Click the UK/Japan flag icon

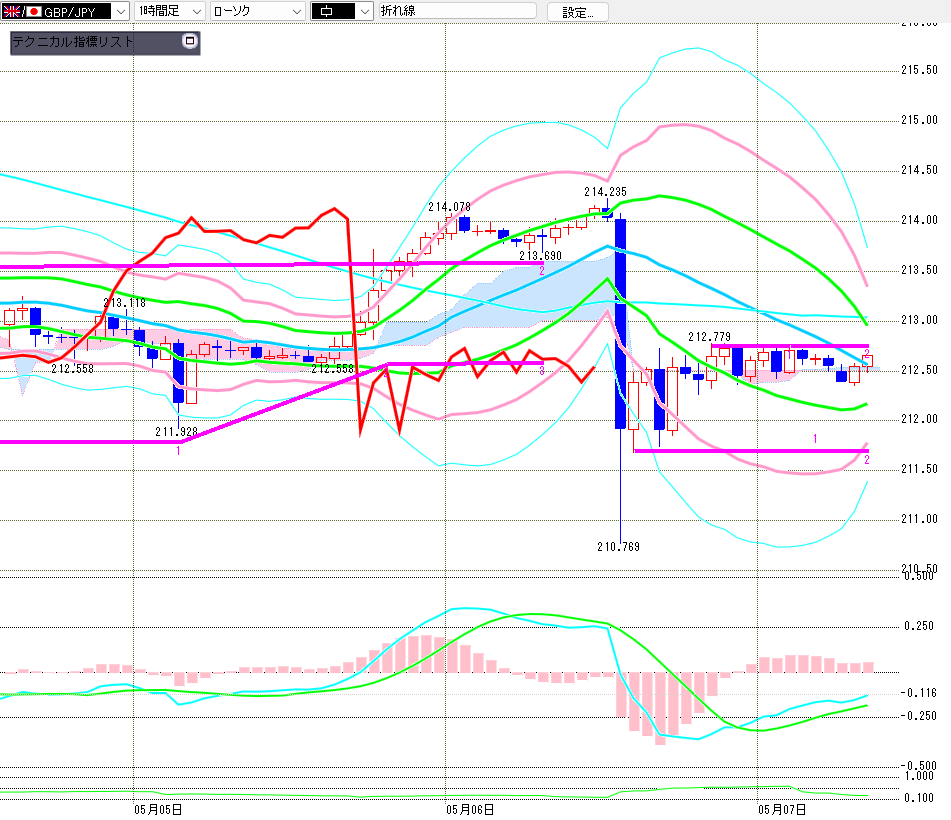(x=21, y=12)
